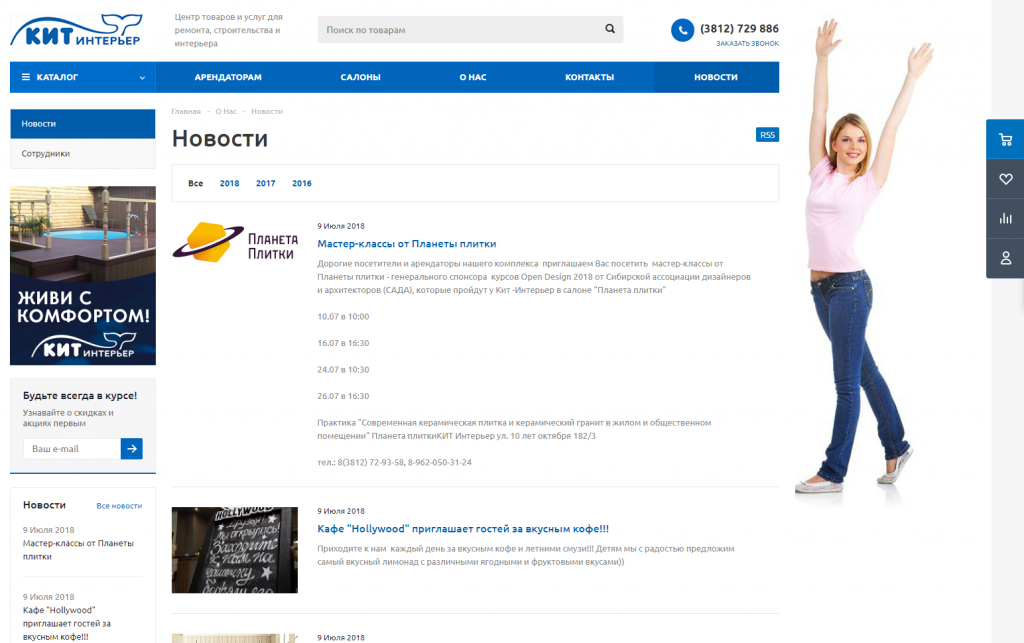Viewport: 1024px width, 643px height.
Task: Expand the Каталог dropdown menu
Action: click(82, 77)
